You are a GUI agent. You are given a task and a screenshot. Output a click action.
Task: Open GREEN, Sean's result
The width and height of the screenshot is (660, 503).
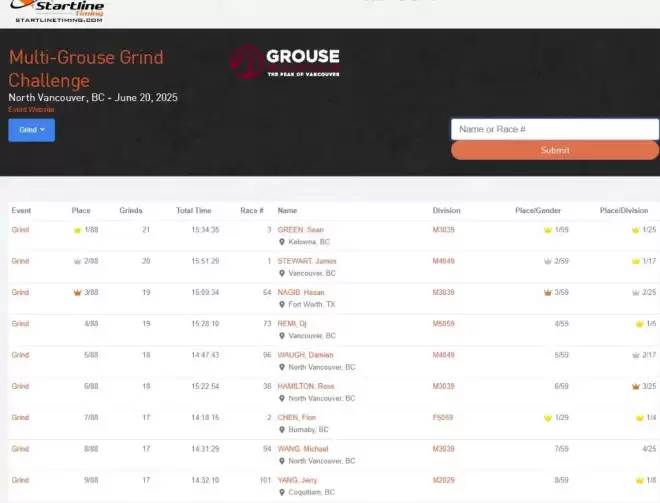click(x=301, y=230)
